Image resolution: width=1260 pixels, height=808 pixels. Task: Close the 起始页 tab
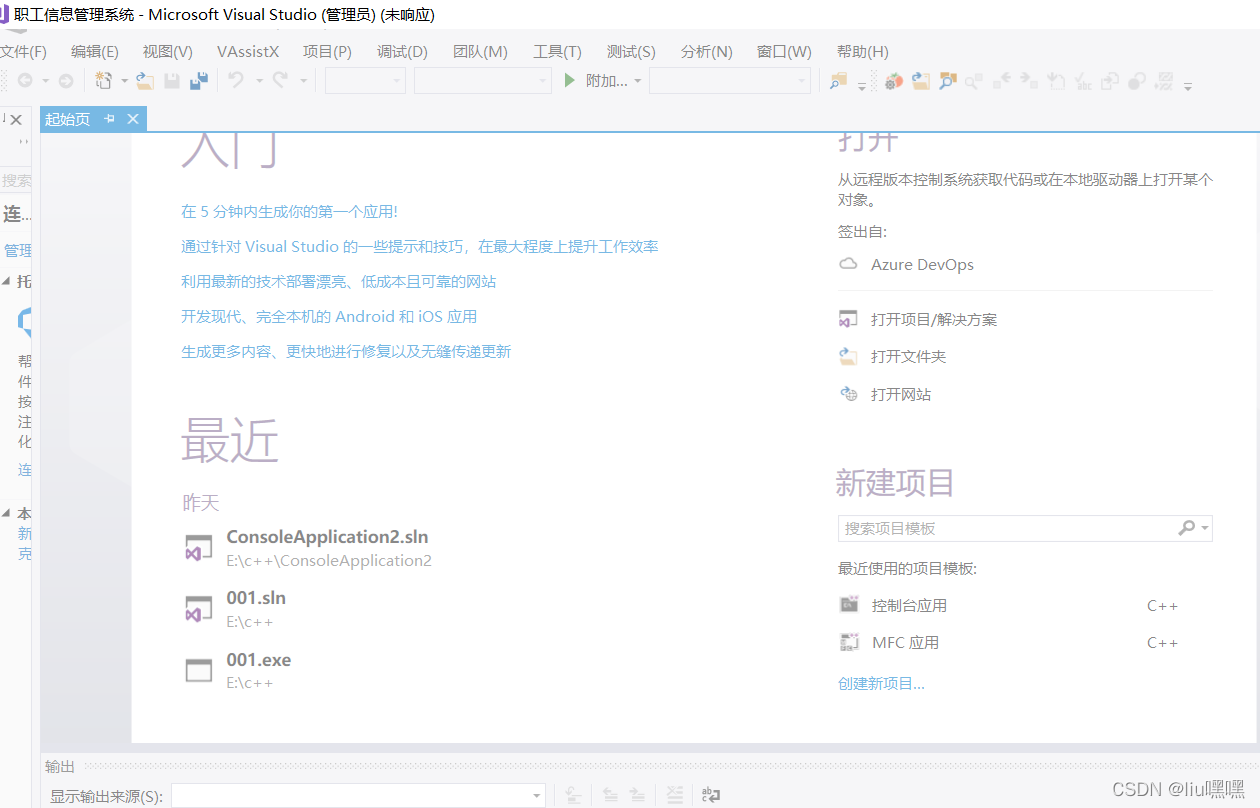pos(133,119)
